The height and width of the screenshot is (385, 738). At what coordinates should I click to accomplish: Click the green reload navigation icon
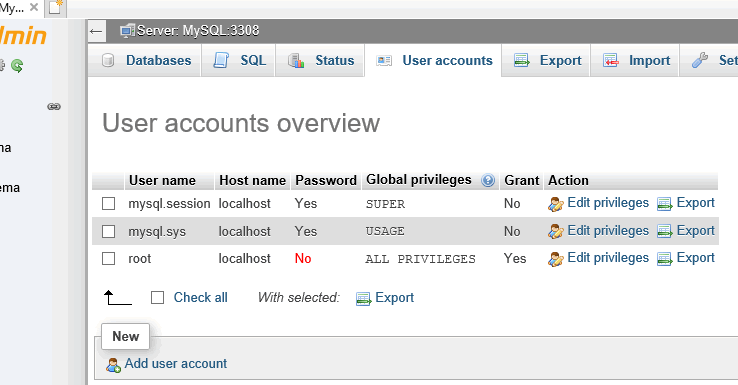[17, 65]
